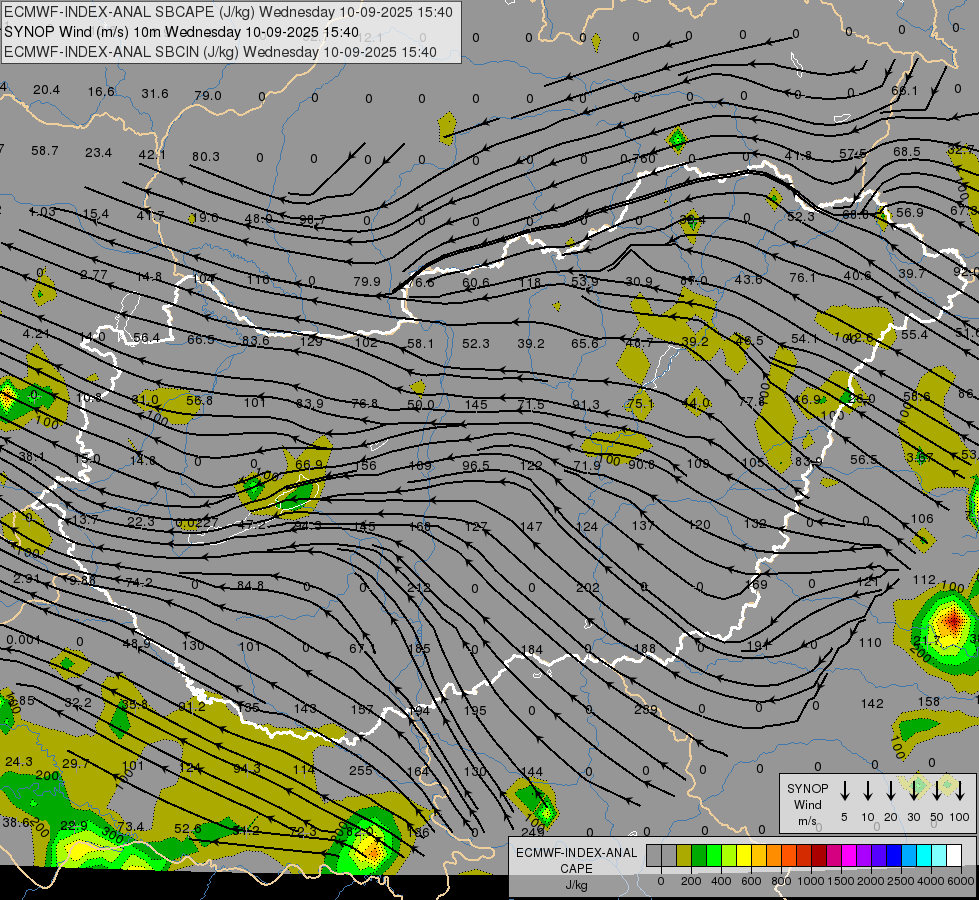Click the 100 m/s wind arrow in legend

(960, 790)
